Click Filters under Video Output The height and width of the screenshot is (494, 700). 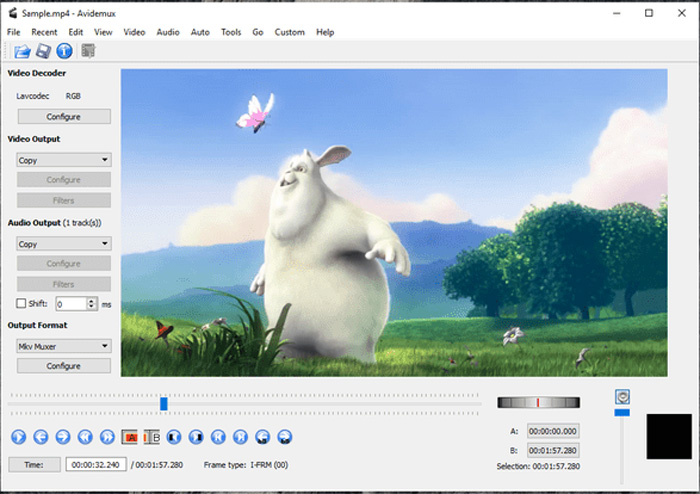(64, 200)
